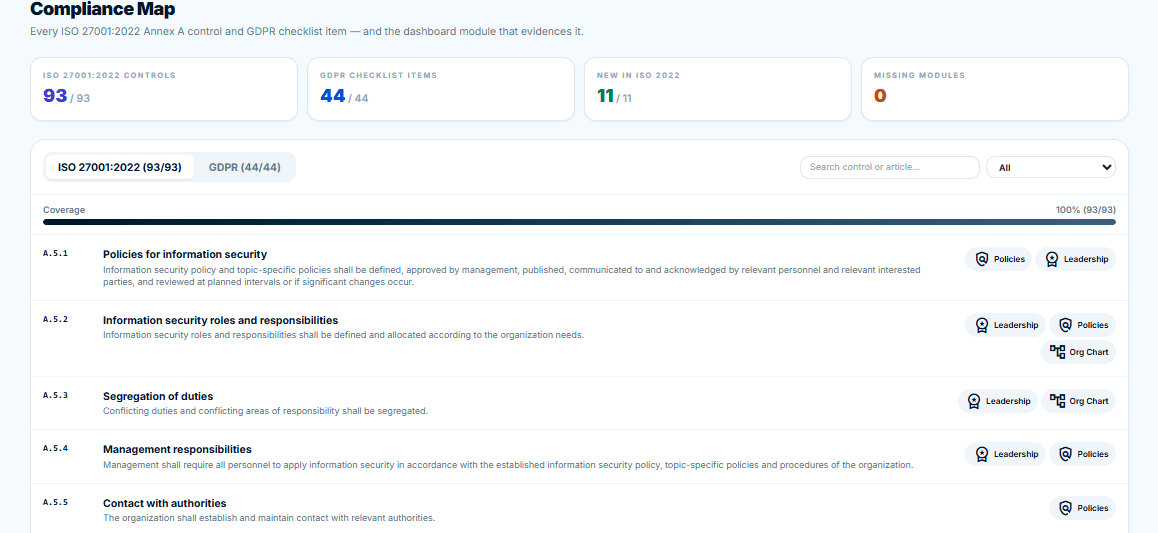Open Org Chart chip in A.5.3 row

coord(1078,401)
